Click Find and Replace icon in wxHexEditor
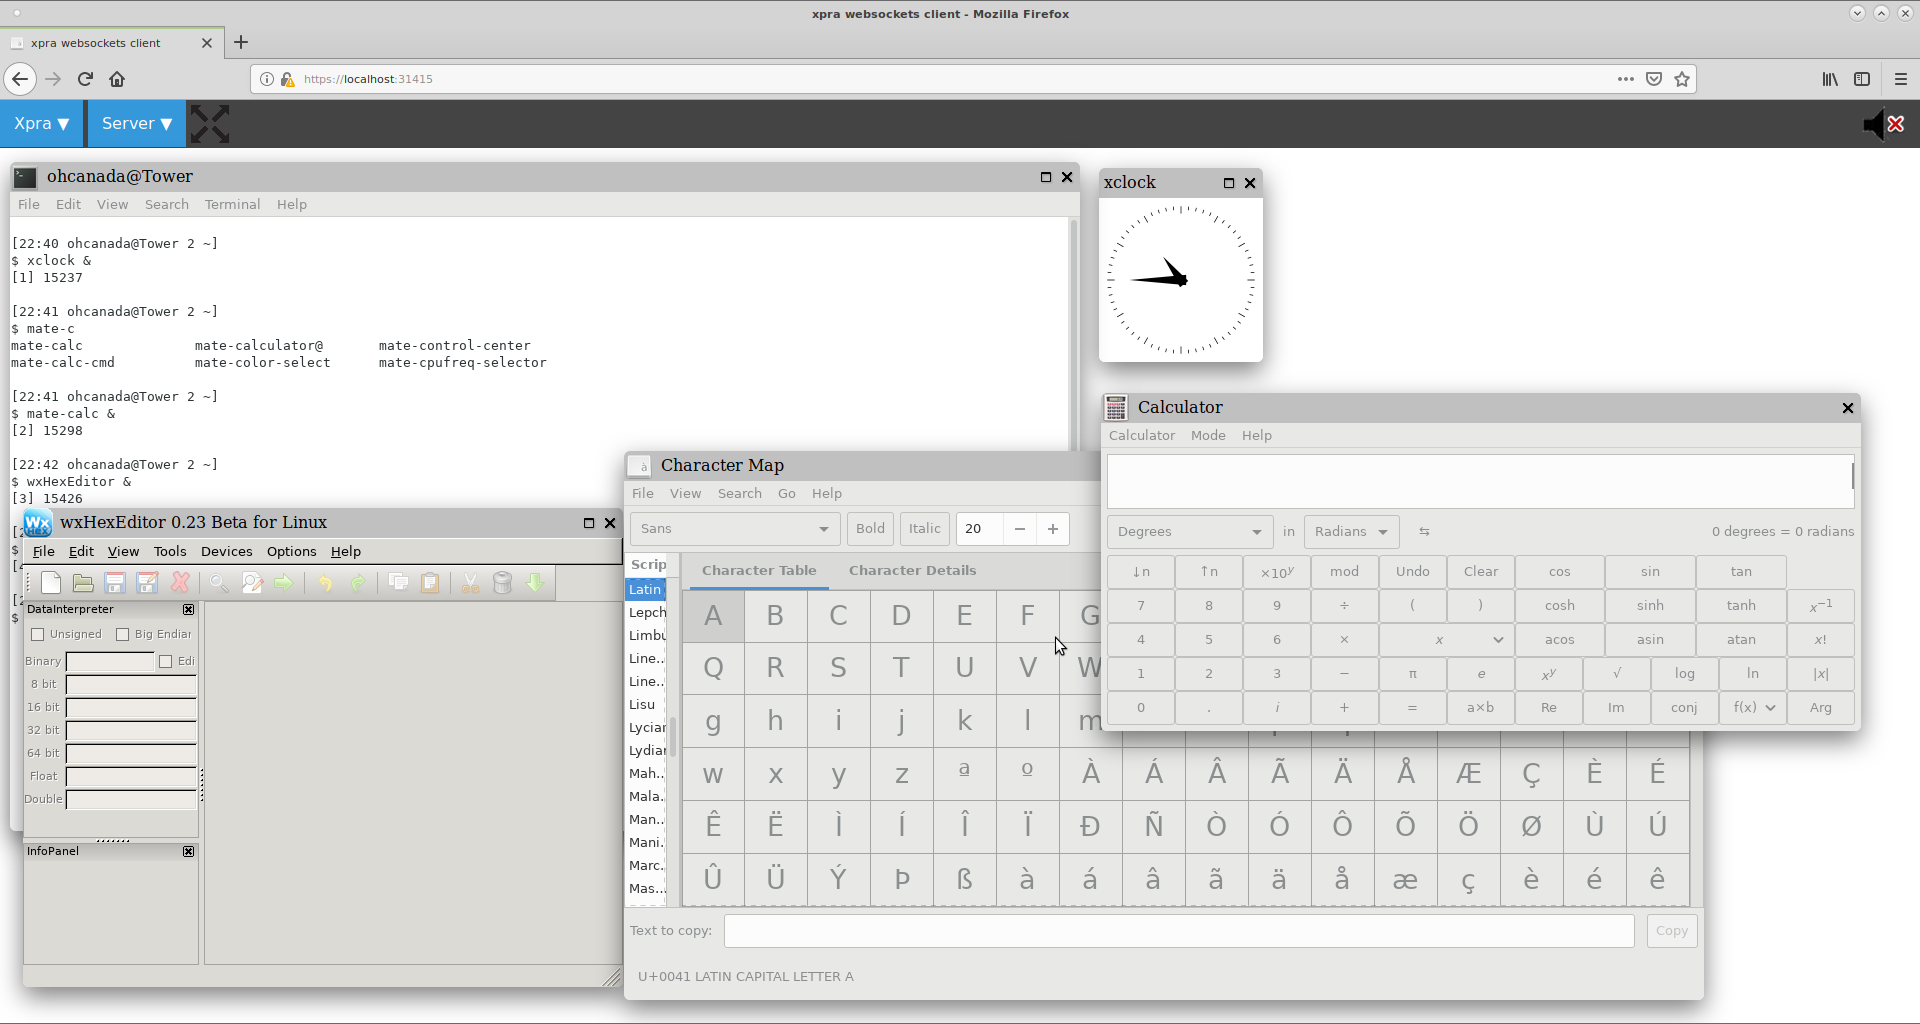The width and height of the screenshot is (1920, 1024). (252, 583)
